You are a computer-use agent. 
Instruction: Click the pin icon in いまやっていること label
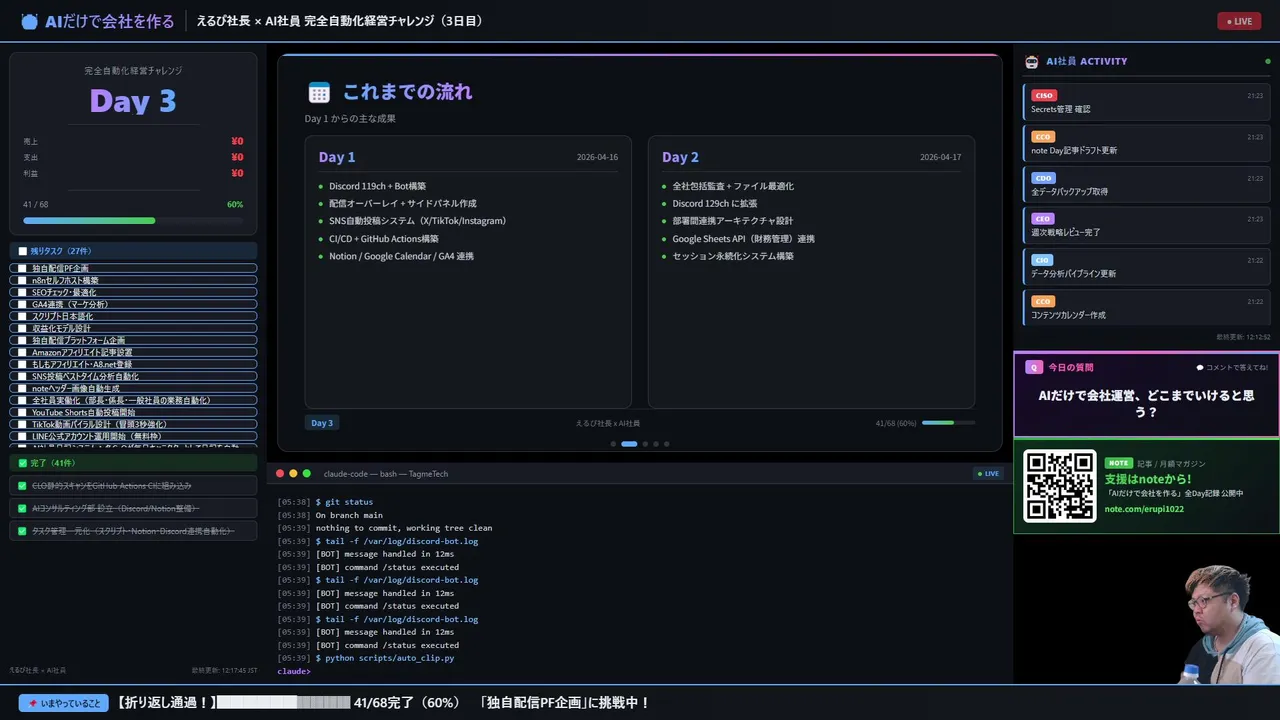(x=33, y=703)
